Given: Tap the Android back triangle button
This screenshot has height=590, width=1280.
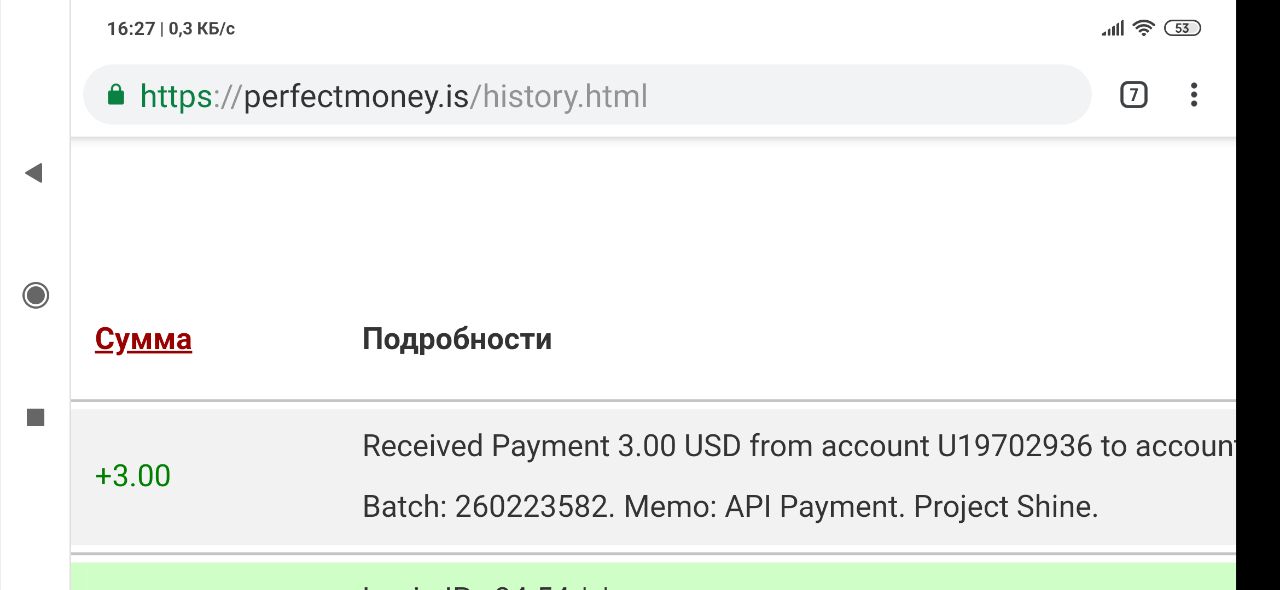Looking at the screenshot, I should pos(34,173).
